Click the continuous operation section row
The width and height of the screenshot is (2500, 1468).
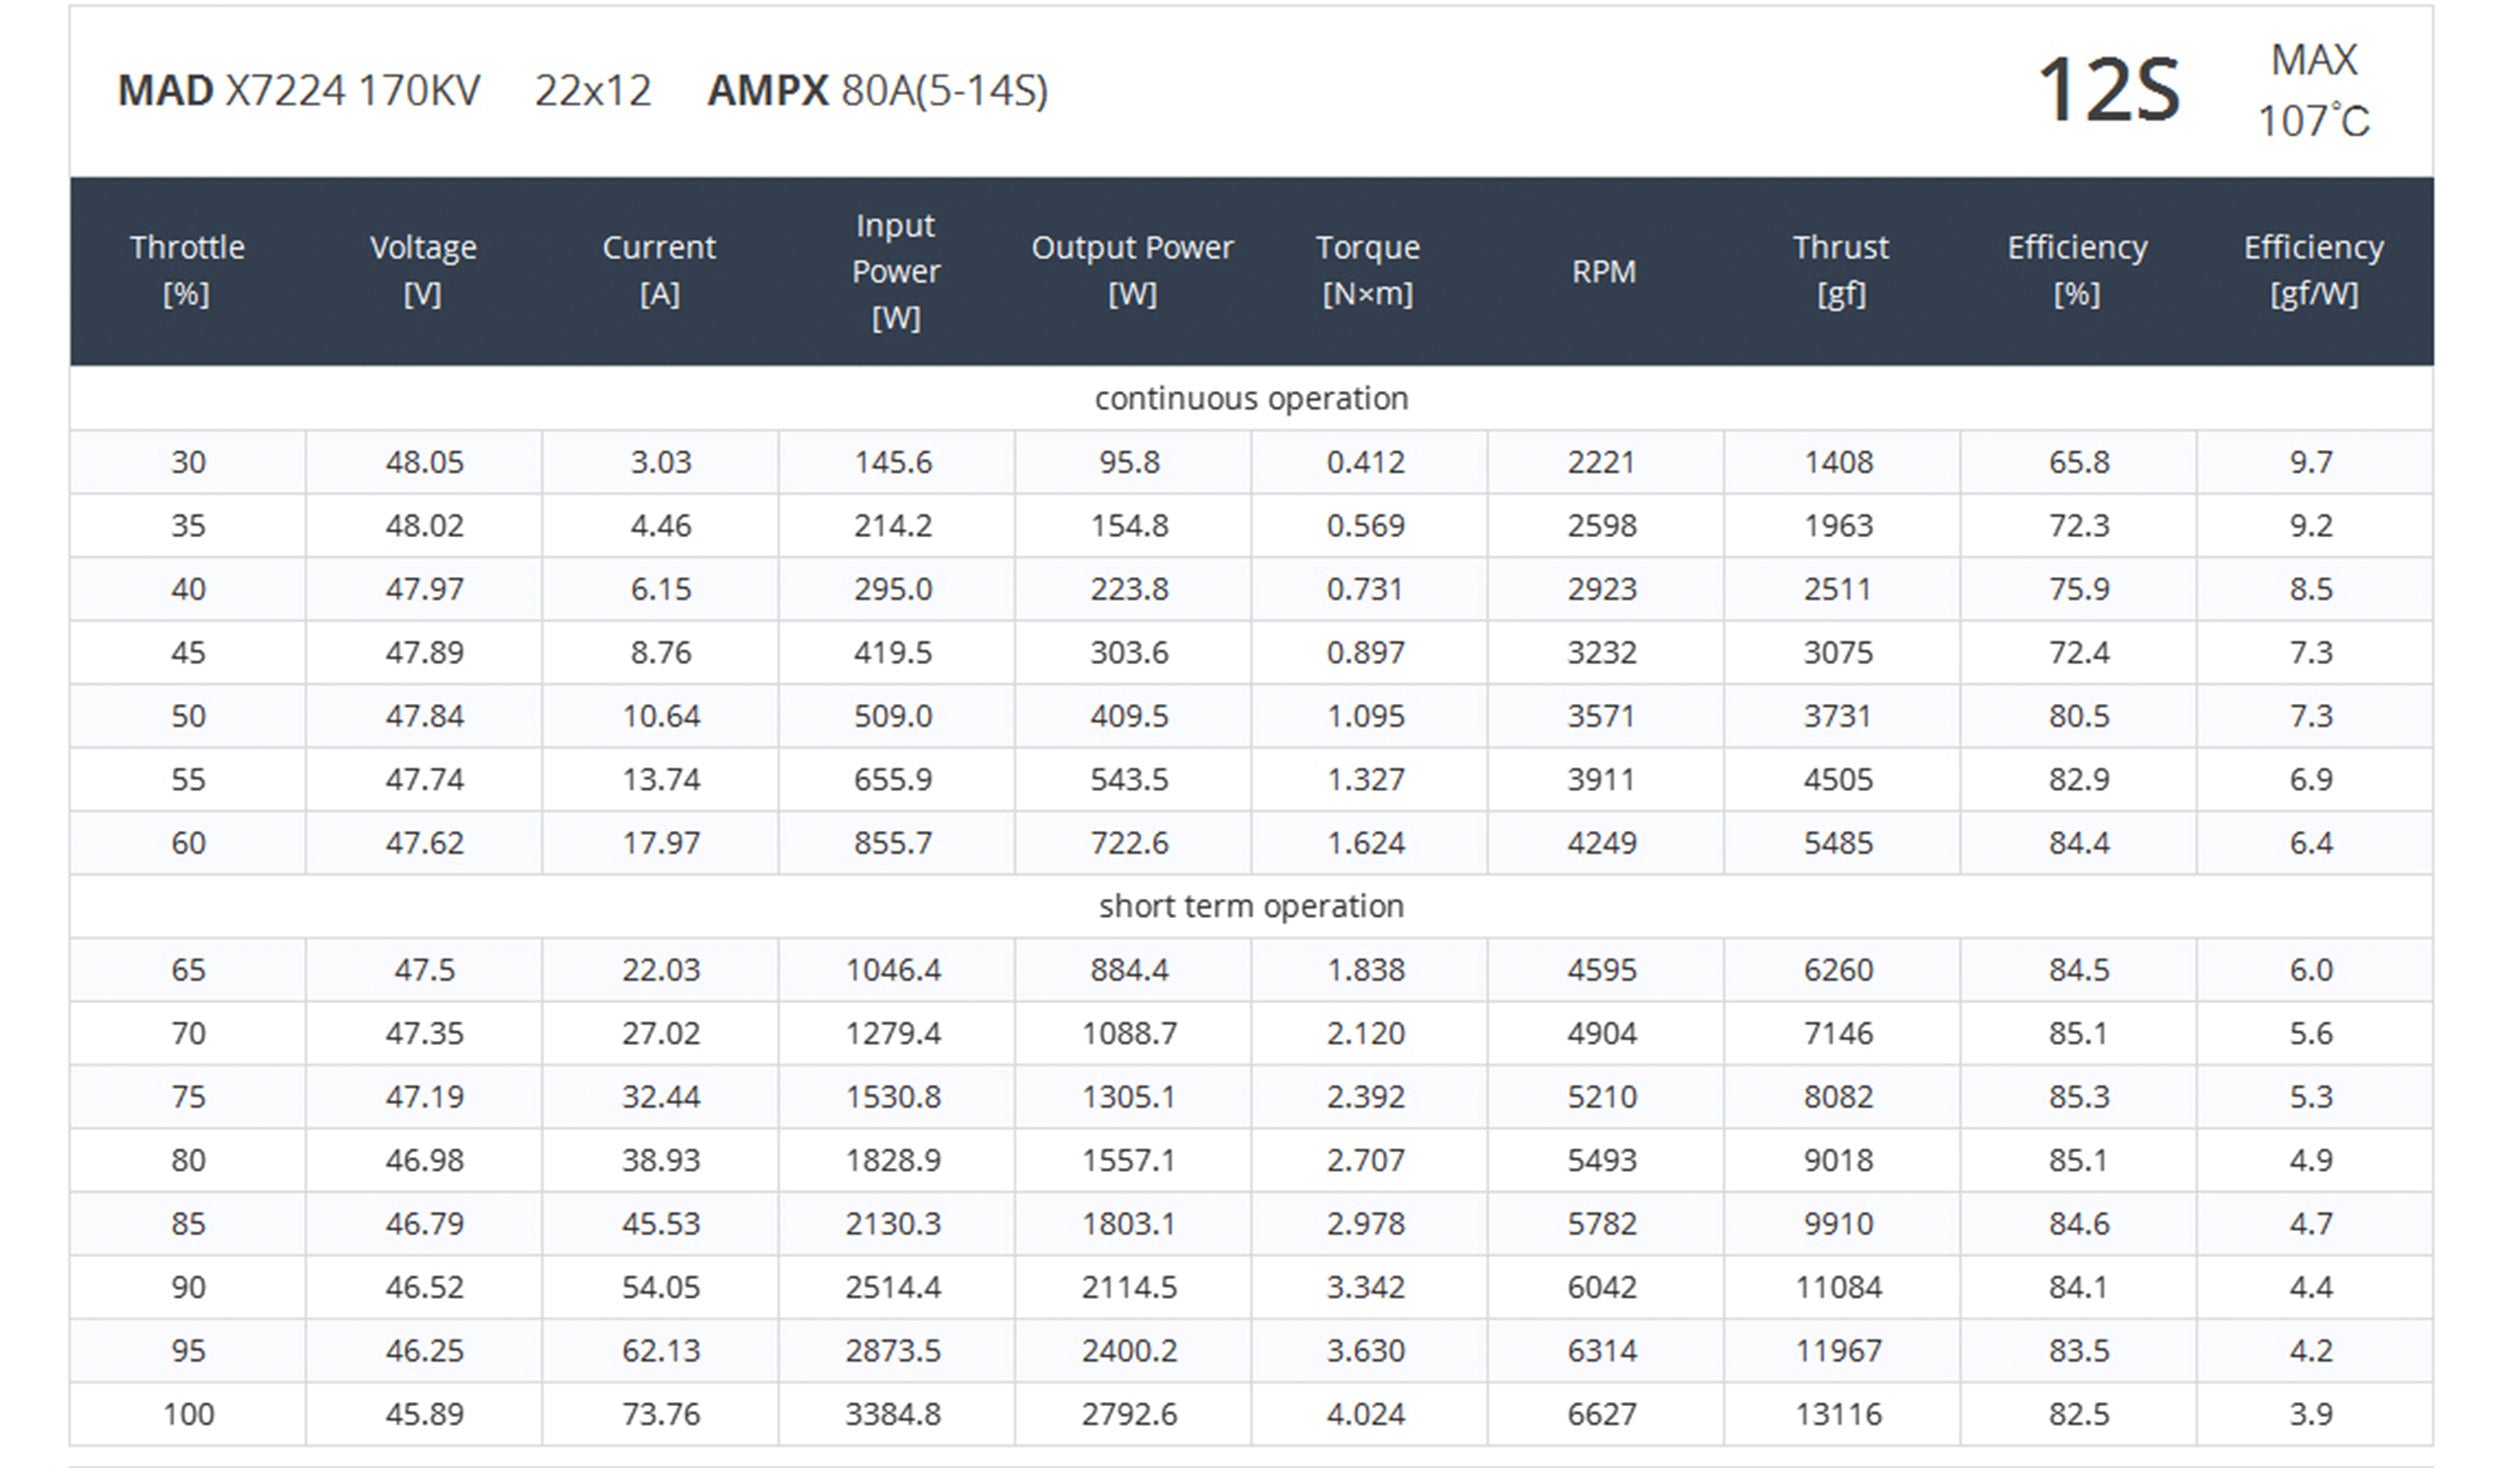coord(1251,398)
